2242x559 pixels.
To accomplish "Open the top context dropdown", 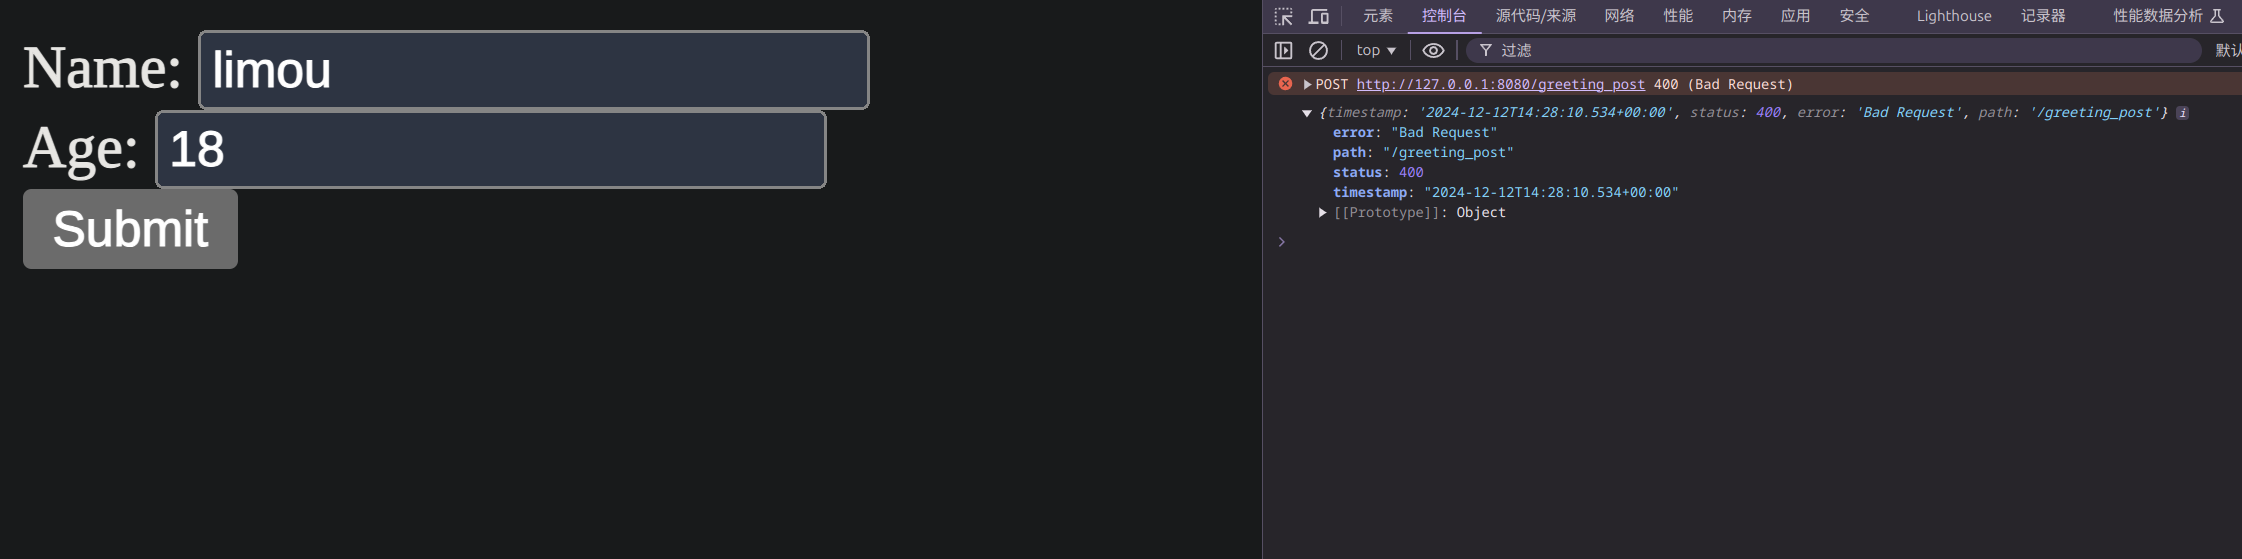I will click(x=1375, y=50).
